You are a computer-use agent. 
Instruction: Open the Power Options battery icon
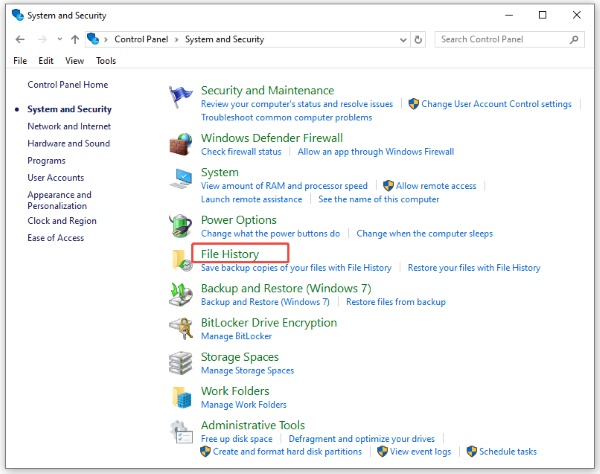coord(181,226)
